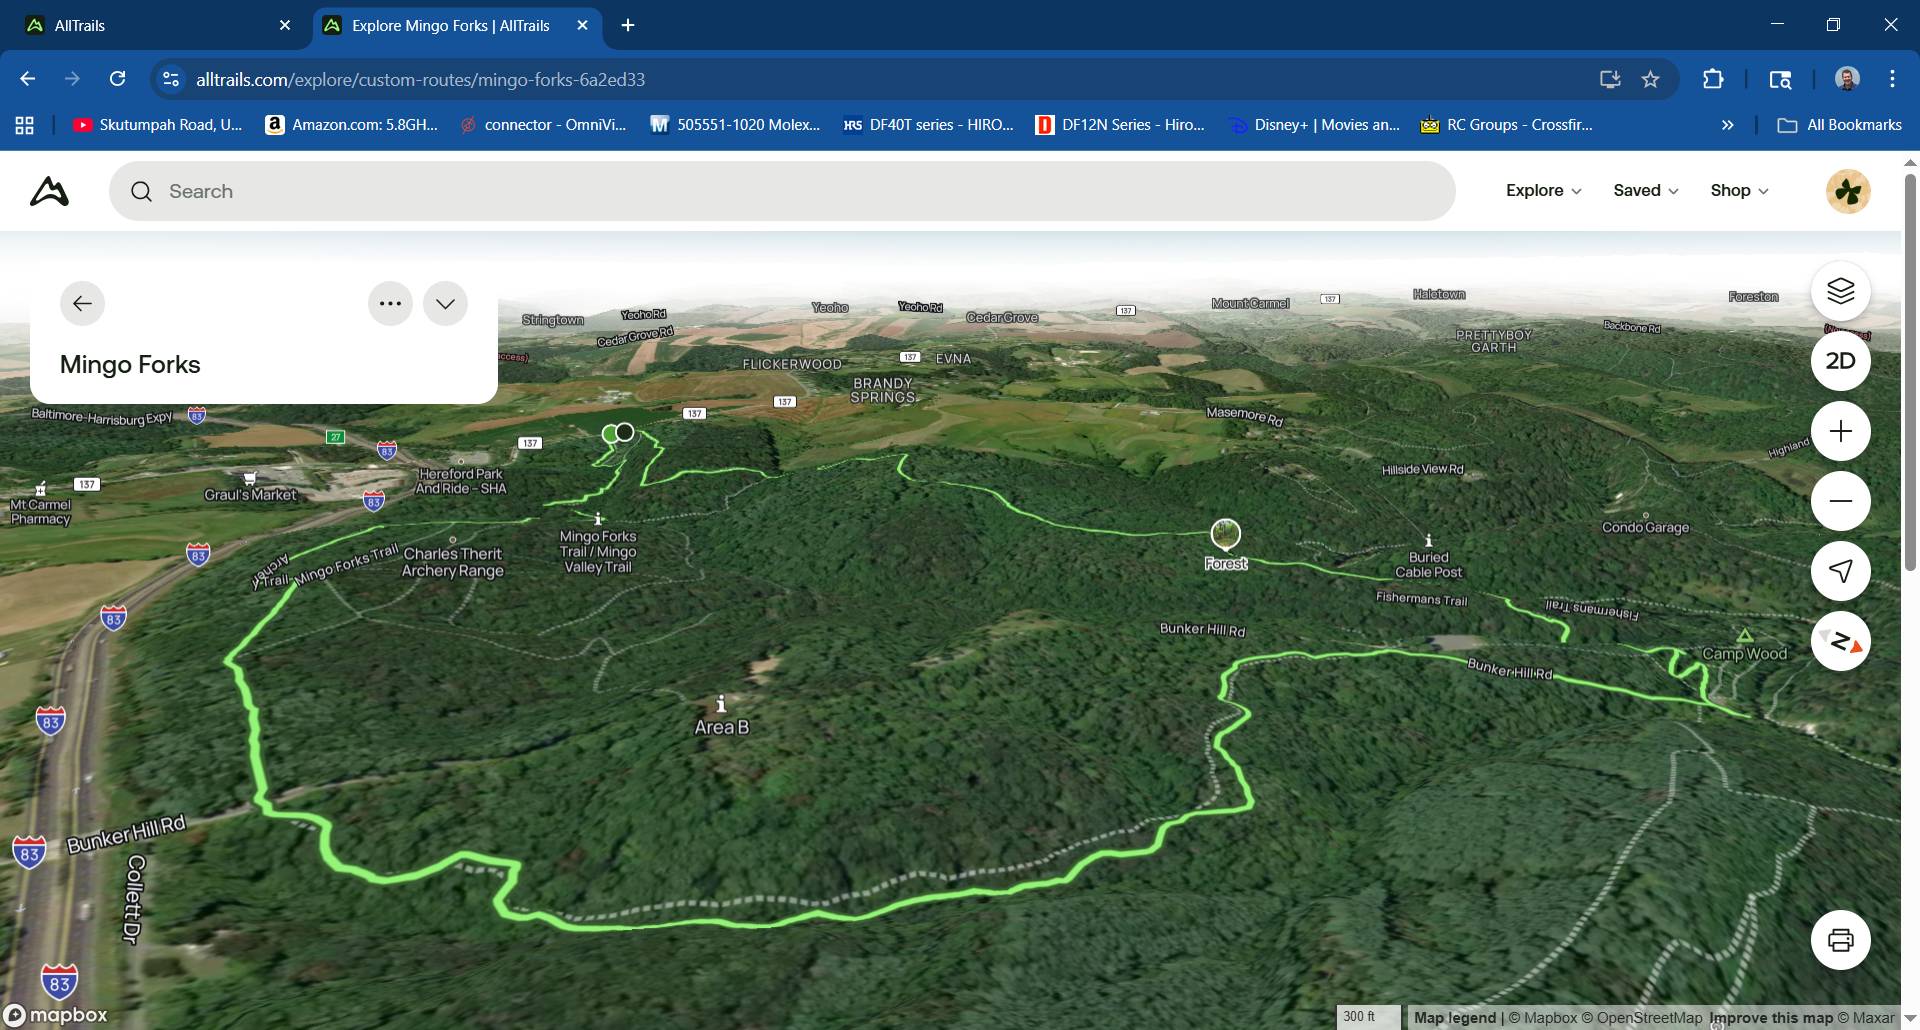This screenshot has width=1920, height=1030.
Task: Expand the Mingo Forks route card
Action: click(445, 304)
